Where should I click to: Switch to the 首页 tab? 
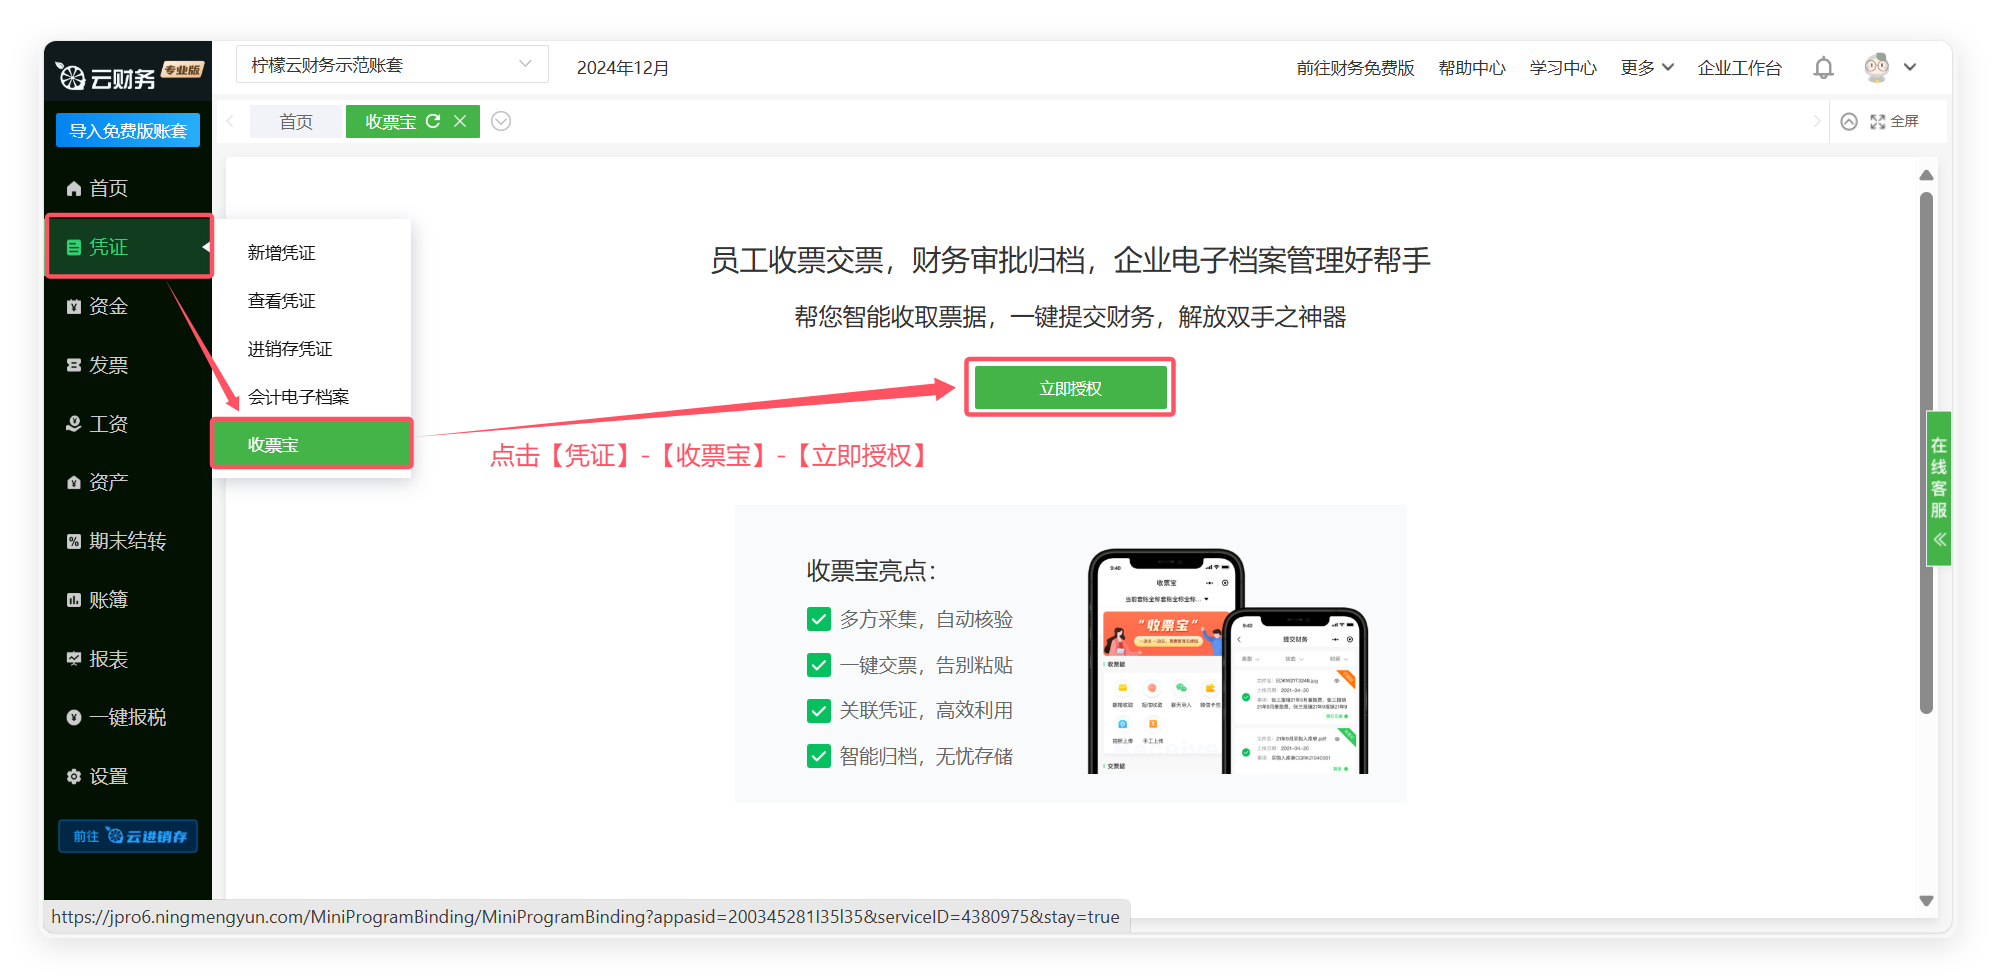[x=295, y=121]
